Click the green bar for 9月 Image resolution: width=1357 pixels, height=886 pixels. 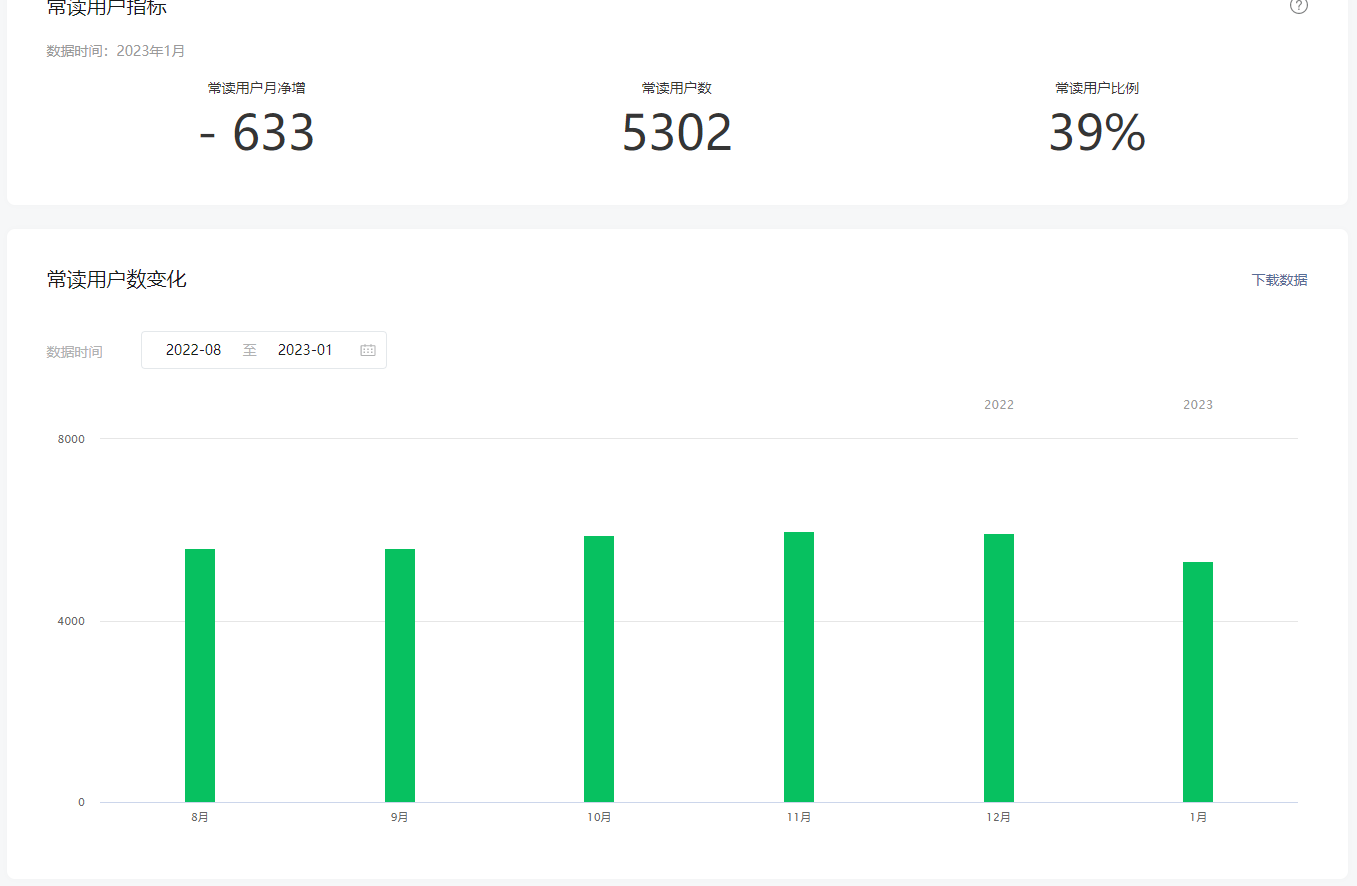point(400,675)
